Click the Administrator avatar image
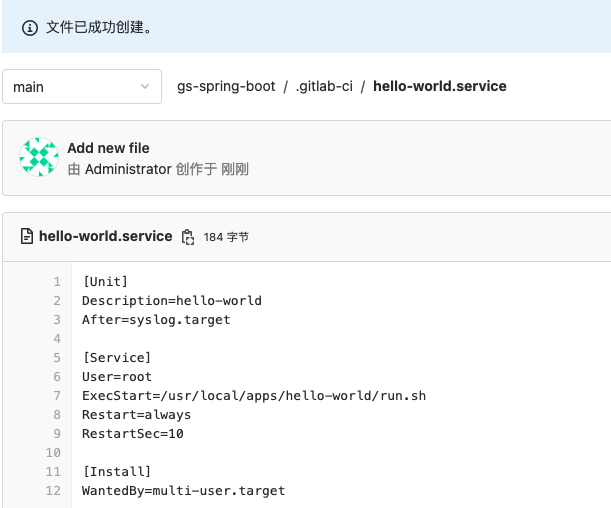This screenshot has height=508, width=611. click(39, 157)
